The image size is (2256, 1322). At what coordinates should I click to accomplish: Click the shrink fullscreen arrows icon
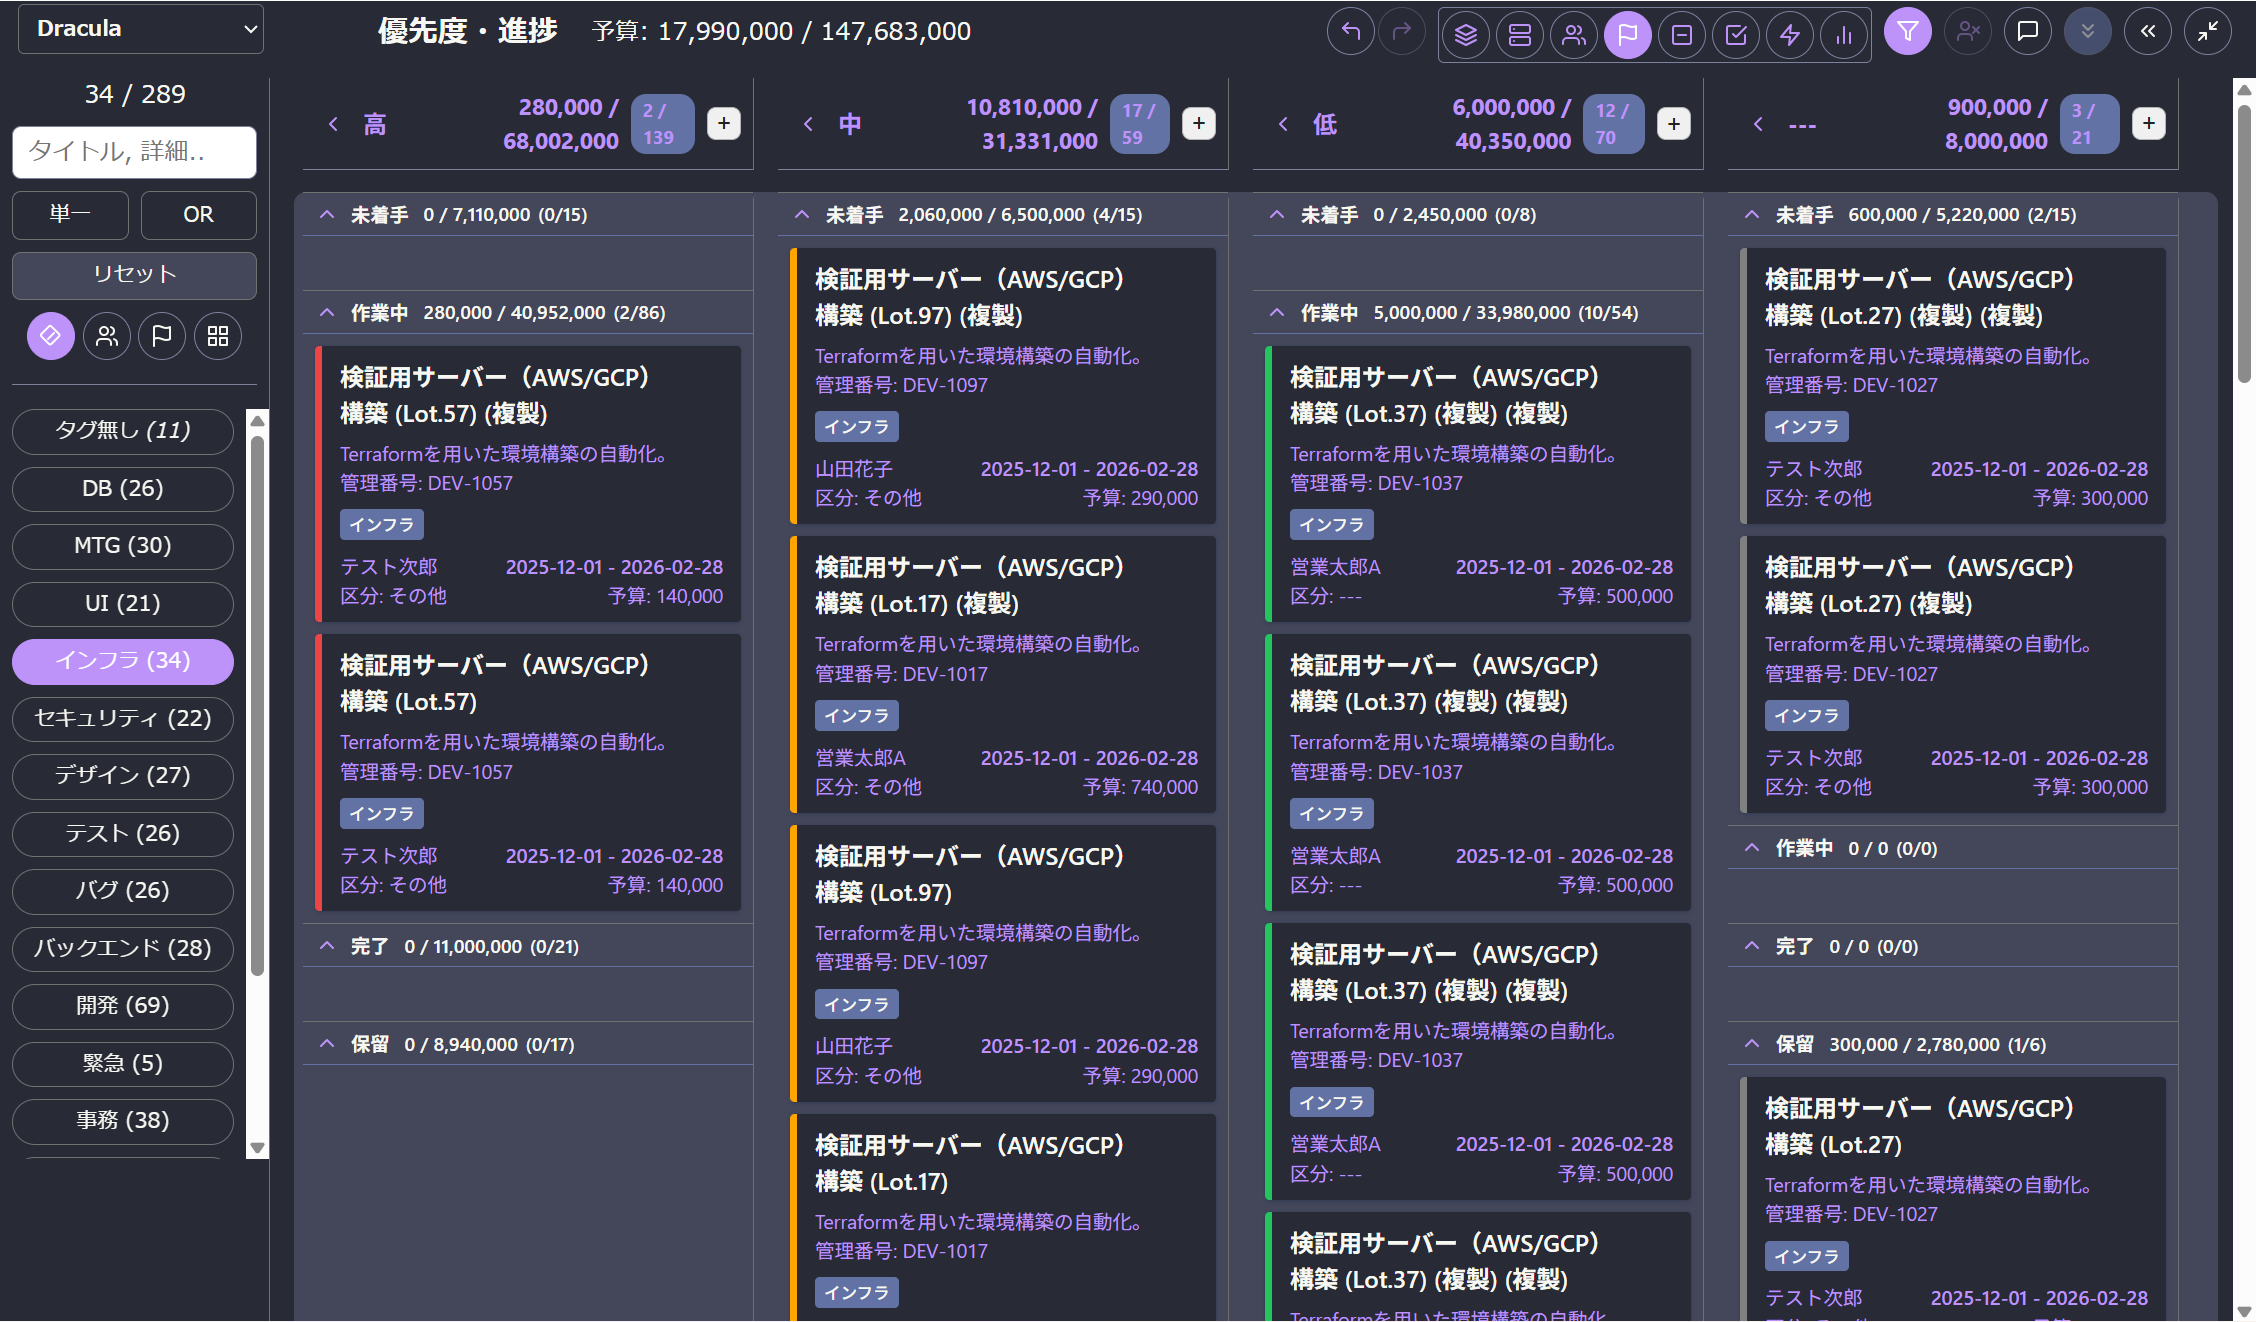click(x=2207, y=32)
